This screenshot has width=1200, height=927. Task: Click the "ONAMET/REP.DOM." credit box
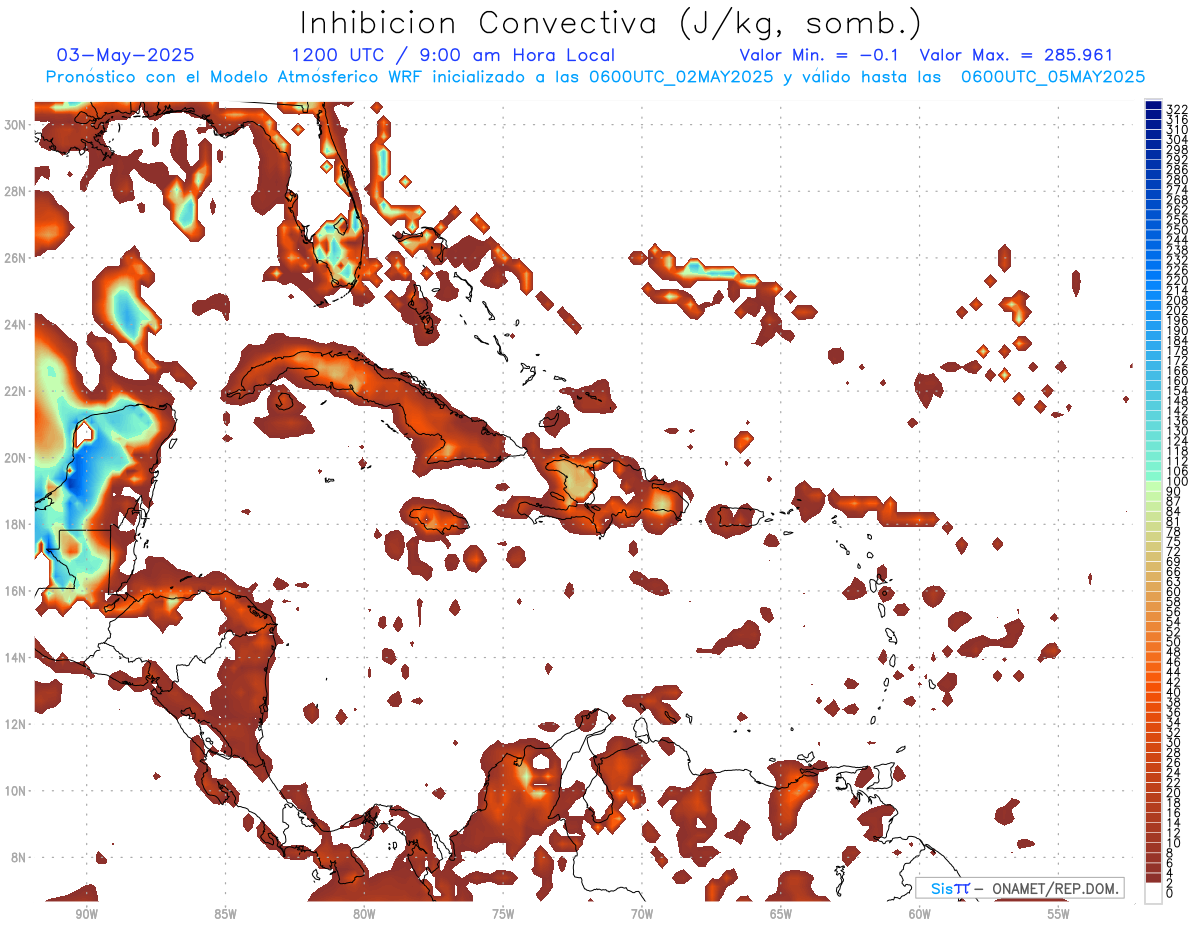pyautogui.click(x=1020, y=888)
